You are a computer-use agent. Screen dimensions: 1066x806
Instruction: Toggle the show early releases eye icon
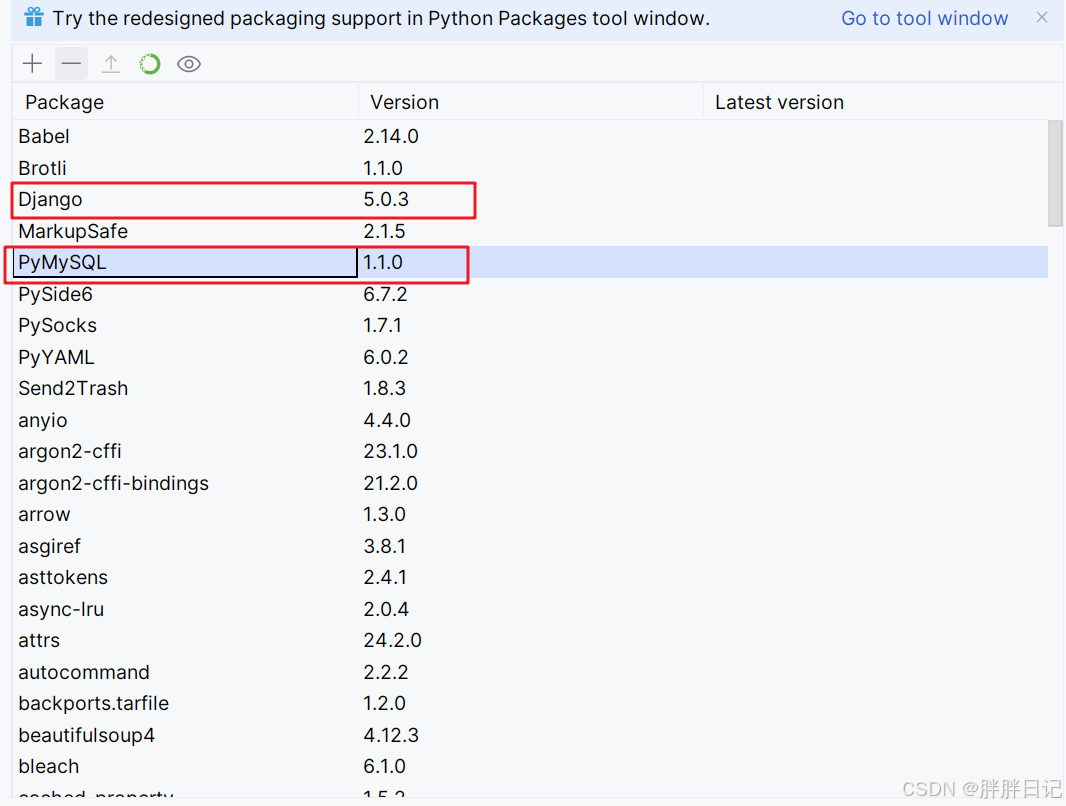(x=189, y=64)
